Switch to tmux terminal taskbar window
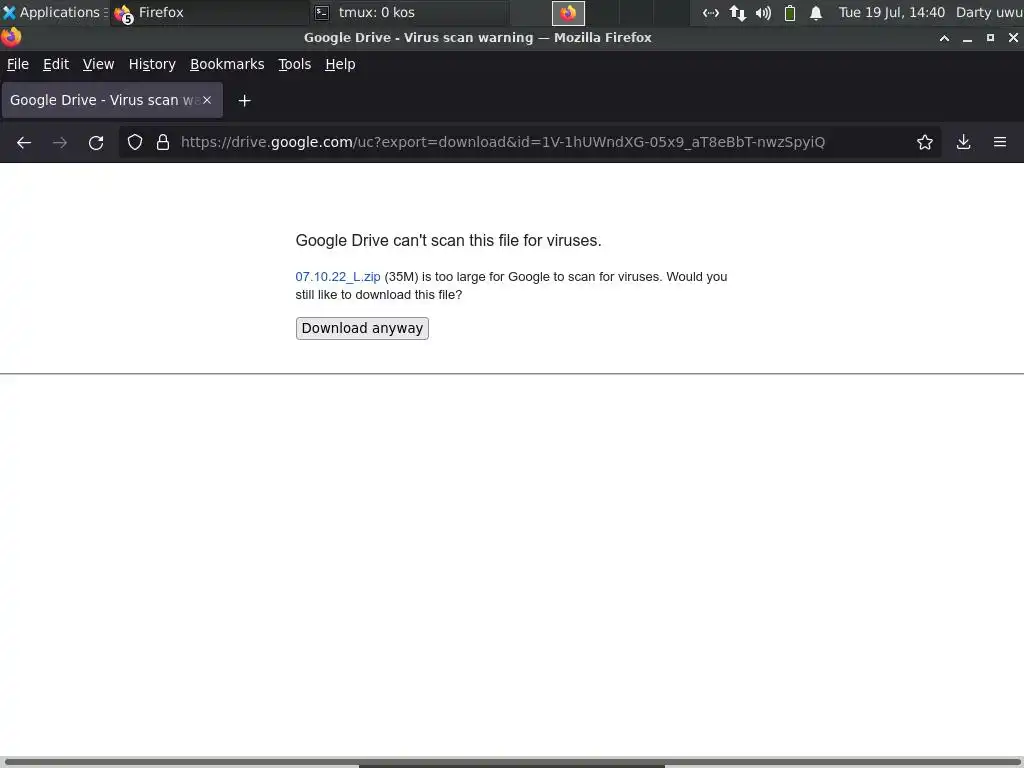 pyautogui.click(x=408, y=12)
